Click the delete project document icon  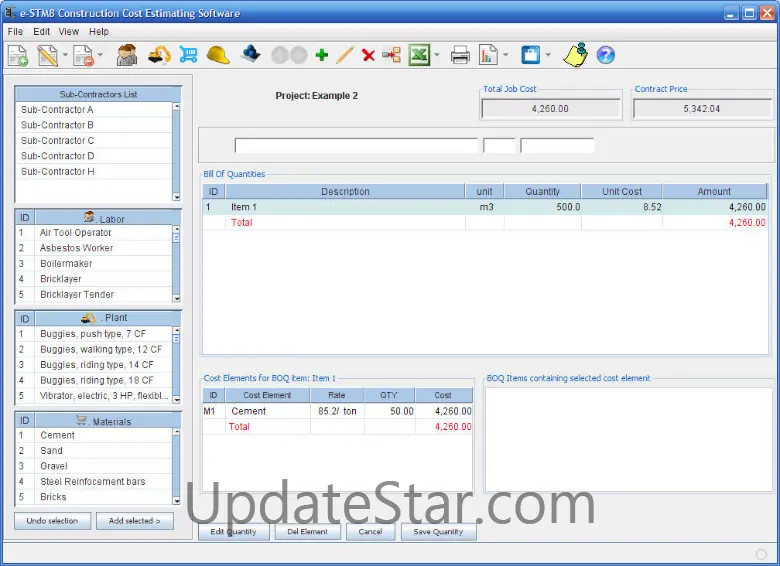pos(83,55)
